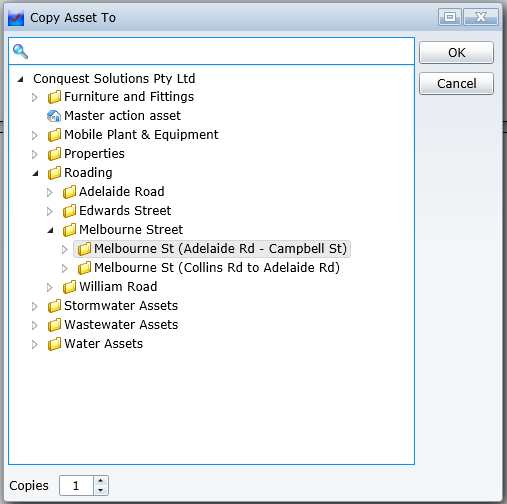
Task: Expand Melbourne St (Collins Rd to Adelaide Rd)
Action: point(64,268)
